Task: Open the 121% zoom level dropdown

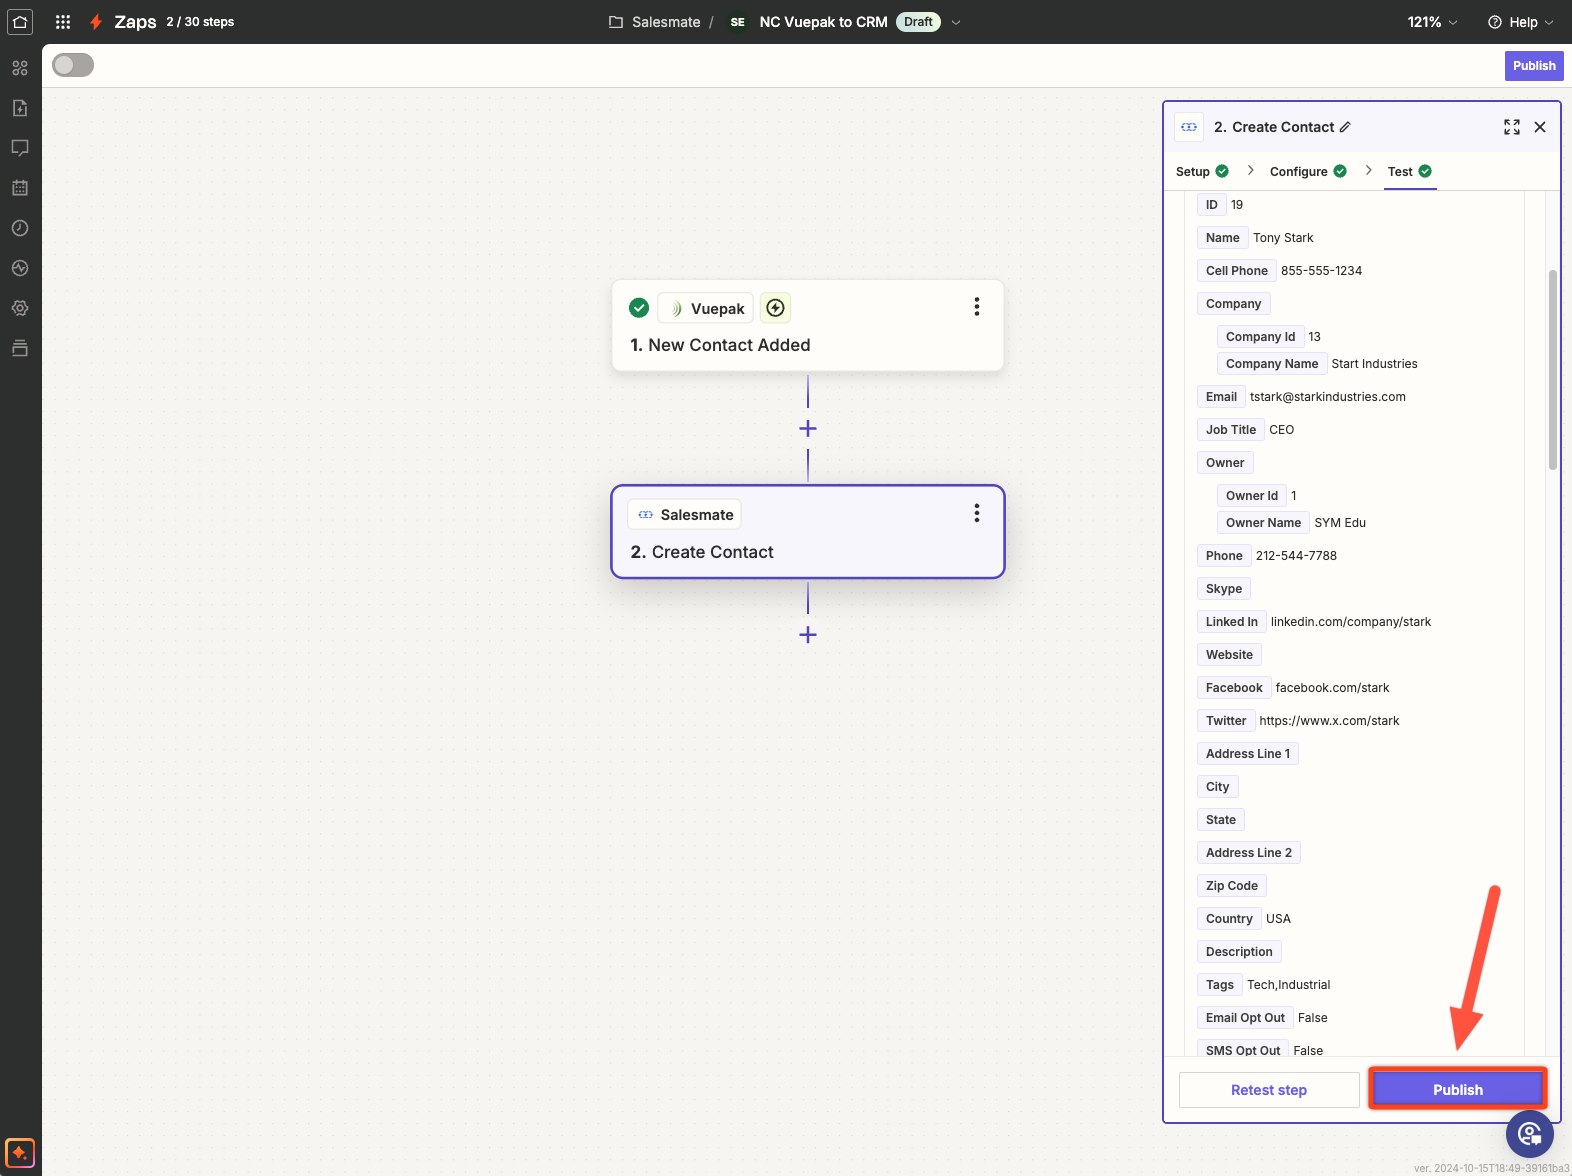Action: tap(1432, 22)
